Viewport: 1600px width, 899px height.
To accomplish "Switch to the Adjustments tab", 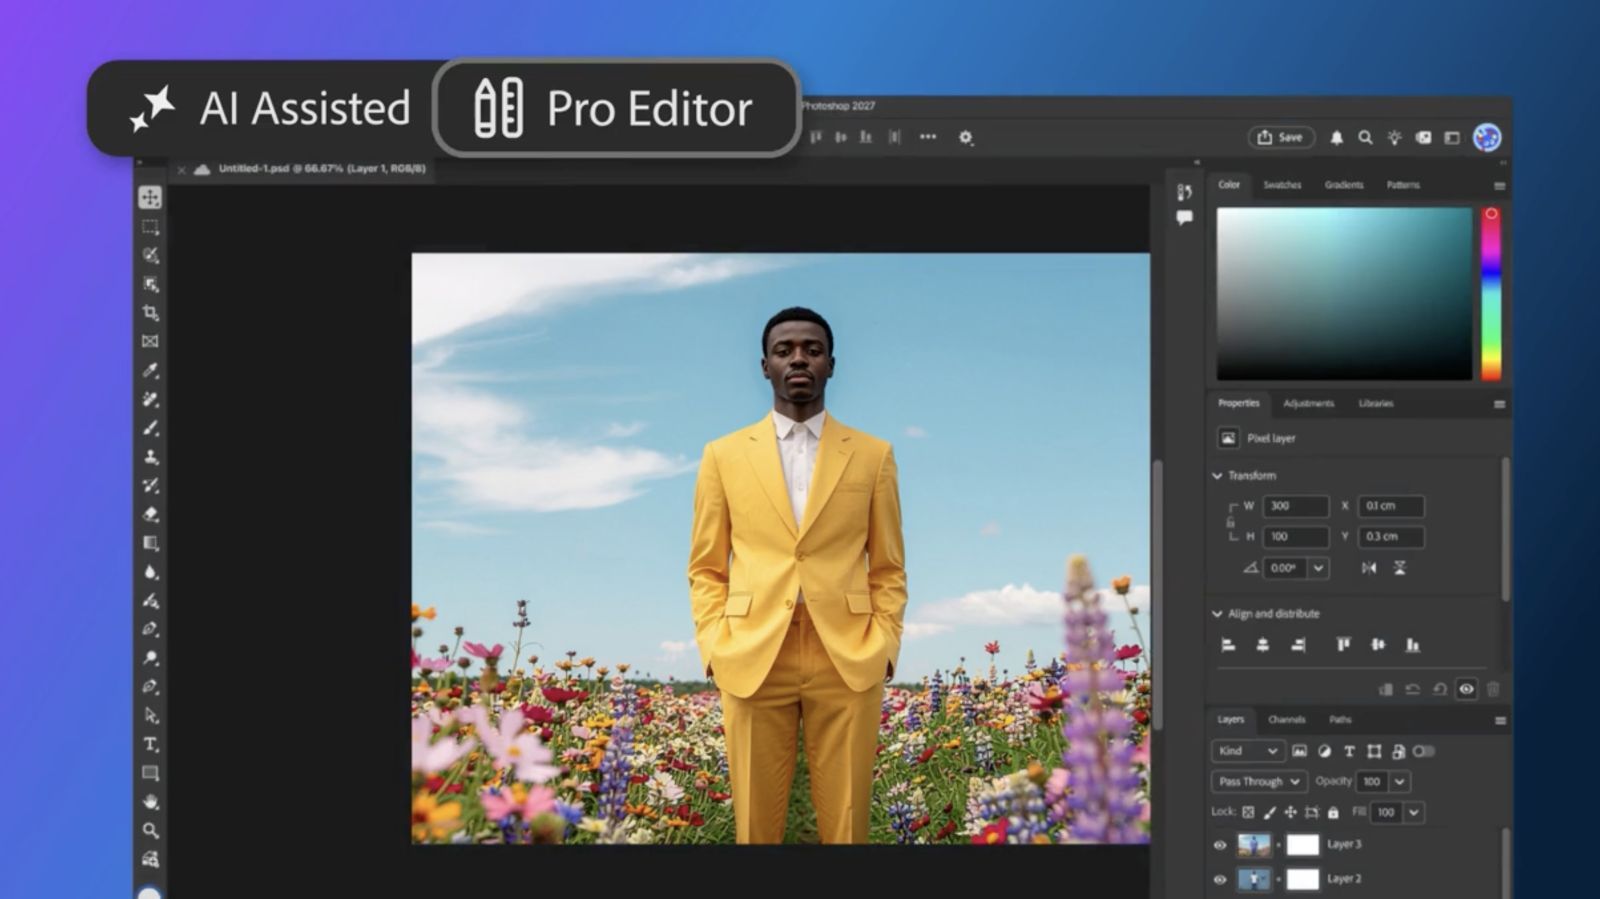I will click(x=1308, y=404).
